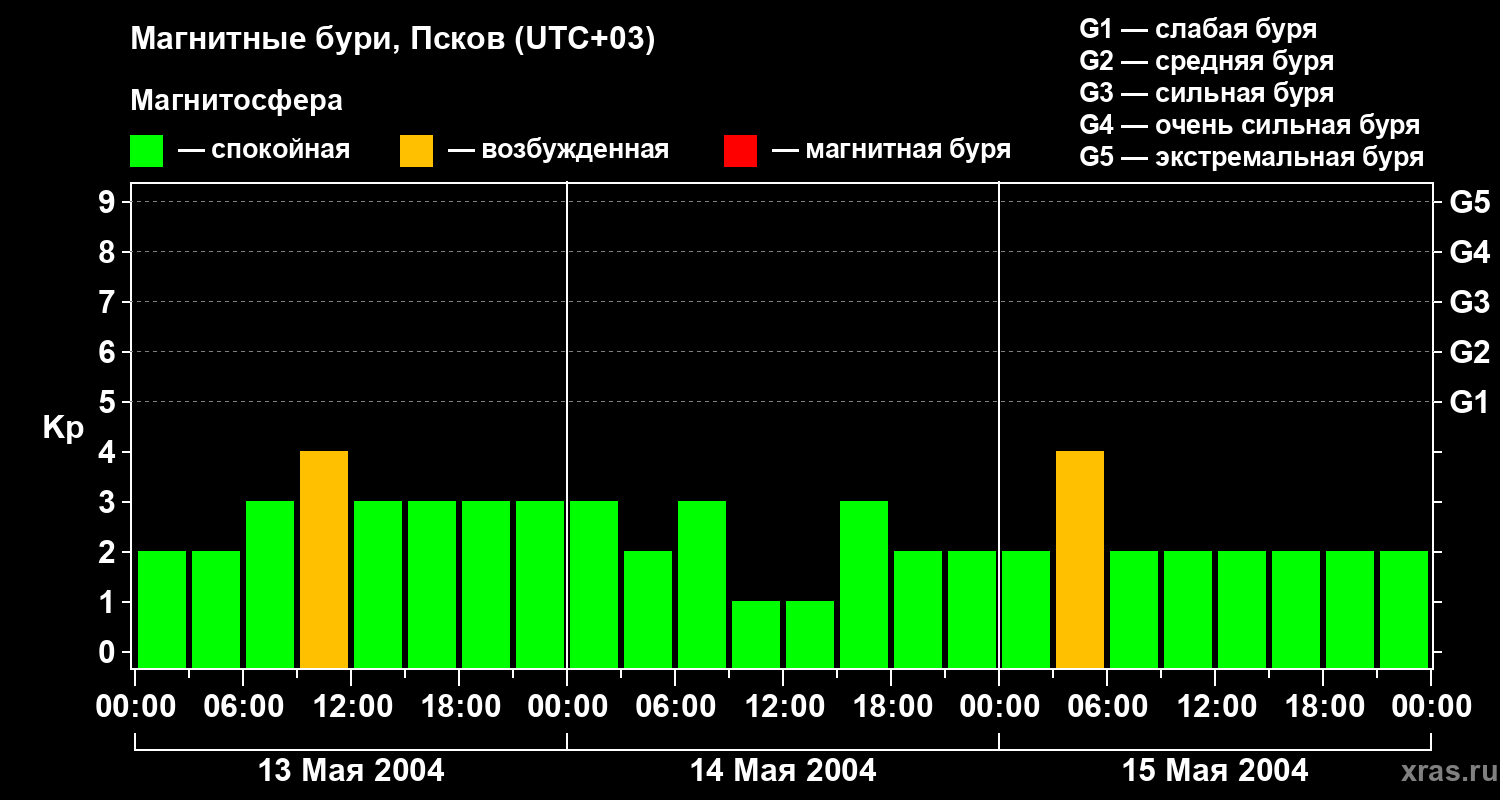Select the "14 Мая 2004" date label

click(783, 771)
